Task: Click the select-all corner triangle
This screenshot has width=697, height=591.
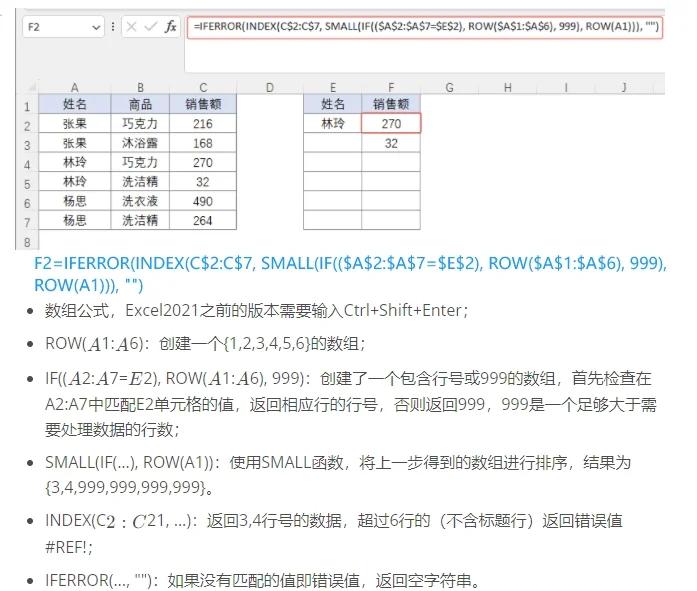Action: (31, 87)
